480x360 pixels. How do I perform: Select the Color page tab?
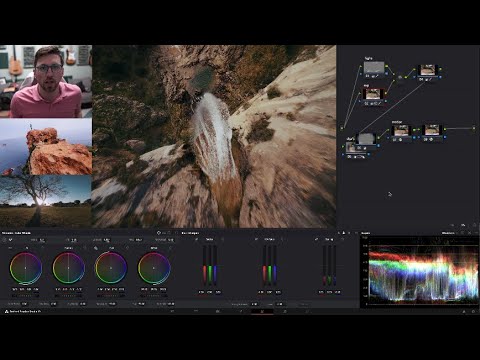pyautogui.click(x=262, y=311)
